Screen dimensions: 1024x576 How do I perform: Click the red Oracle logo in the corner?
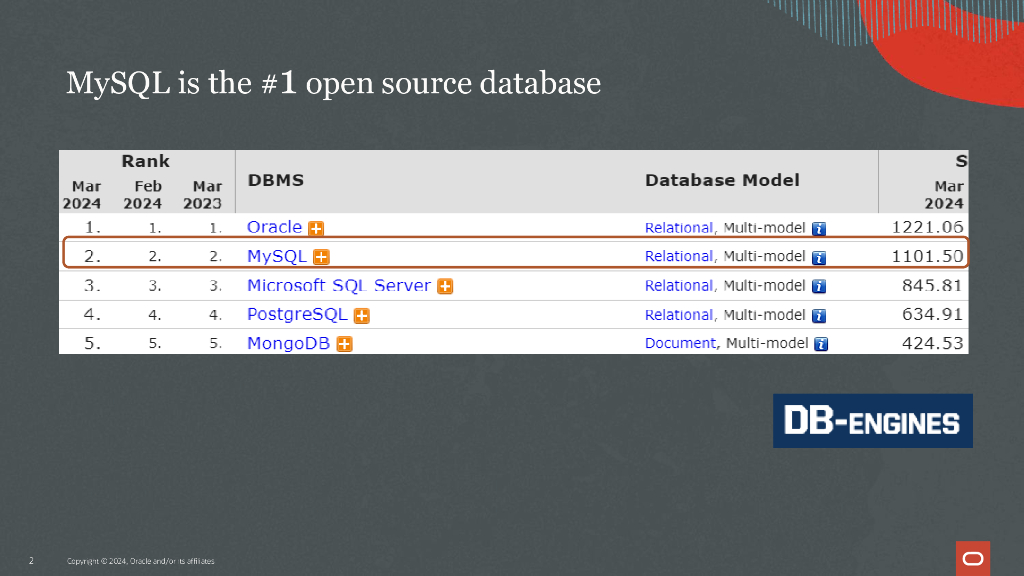click(x=972, y=557)
